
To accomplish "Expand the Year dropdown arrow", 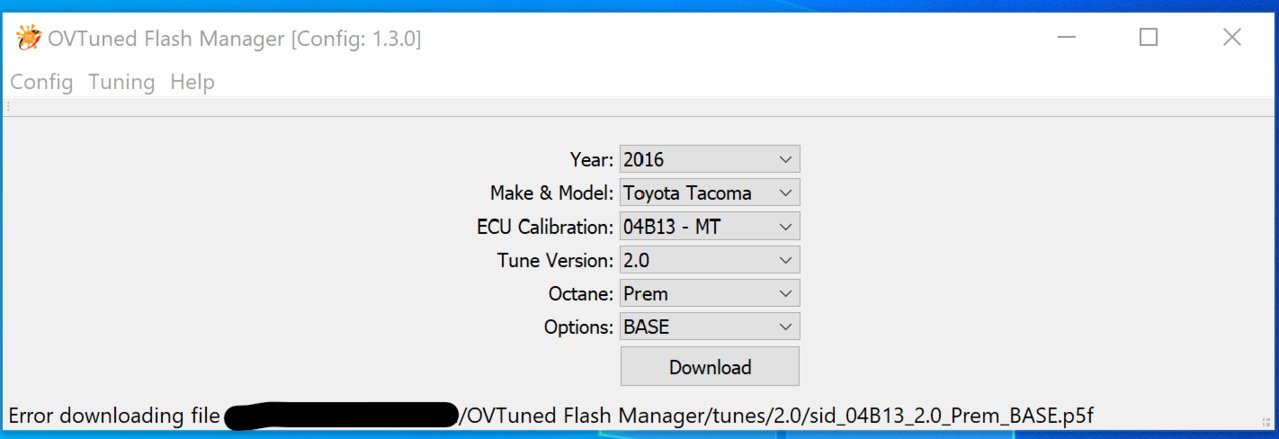I will click(x=786, y=159).
